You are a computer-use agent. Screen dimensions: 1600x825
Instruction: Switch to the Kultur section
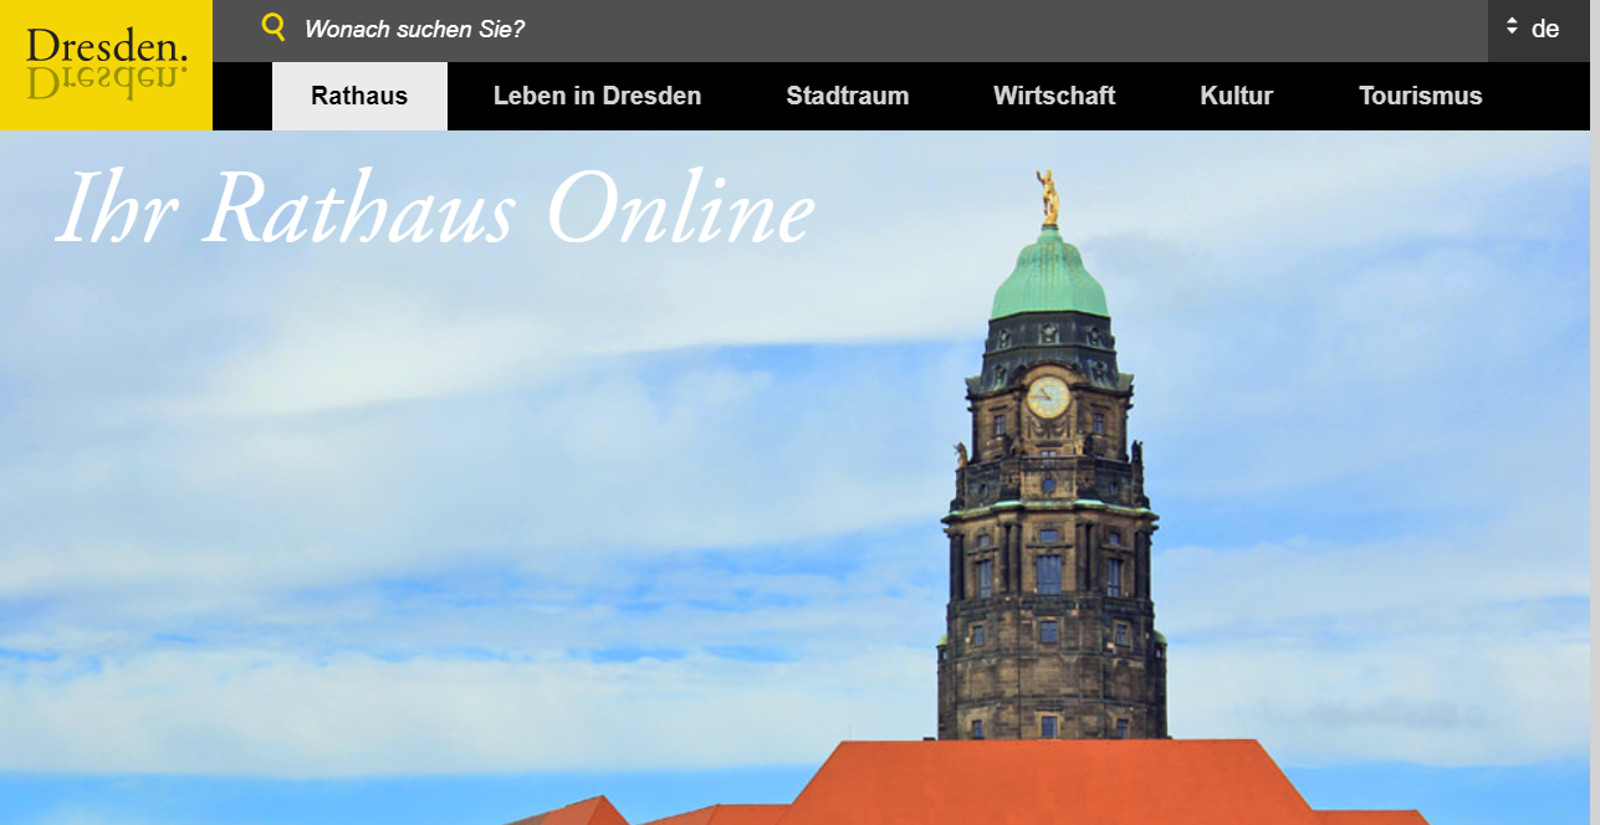click(1236, 96)
